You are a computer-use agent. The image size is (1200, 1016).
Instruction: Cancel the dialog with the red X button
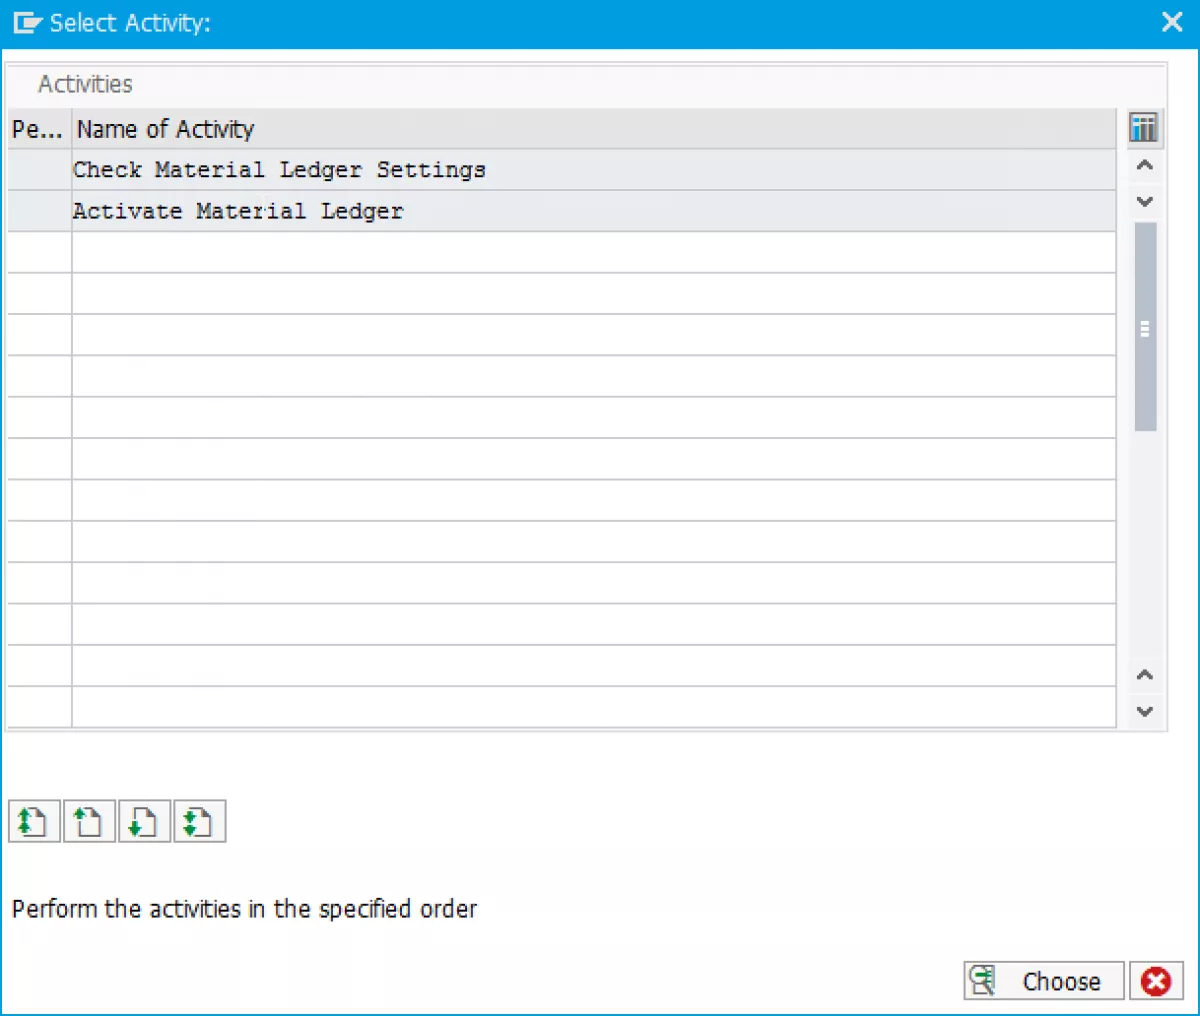(1156, 981)
